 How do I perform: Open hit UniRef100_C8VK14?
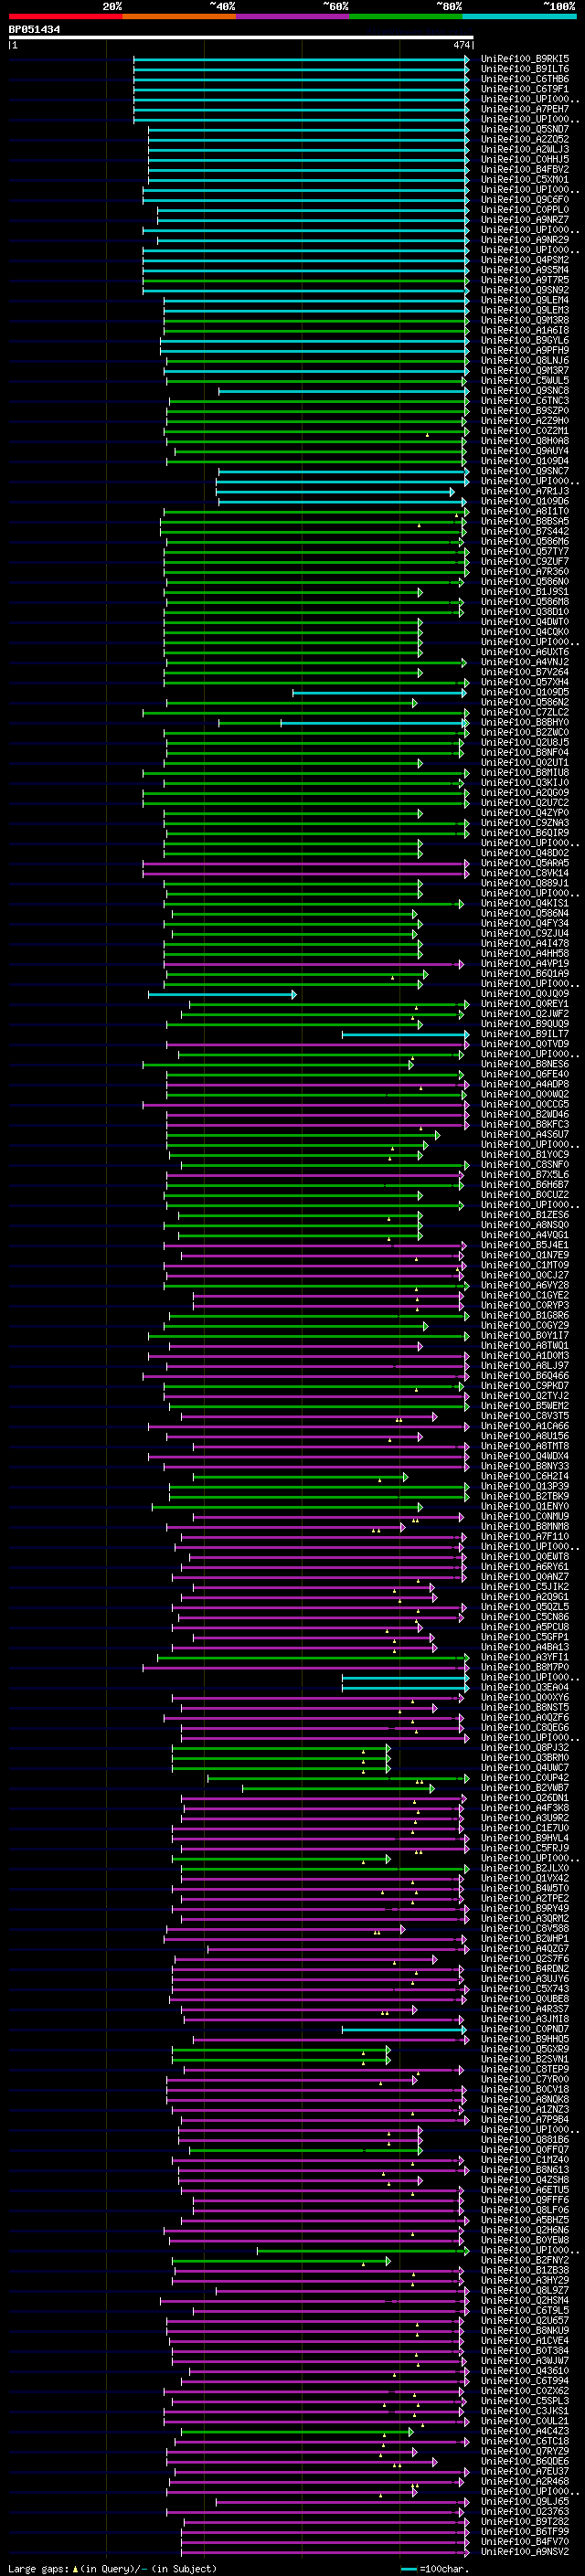coord(525,873)
